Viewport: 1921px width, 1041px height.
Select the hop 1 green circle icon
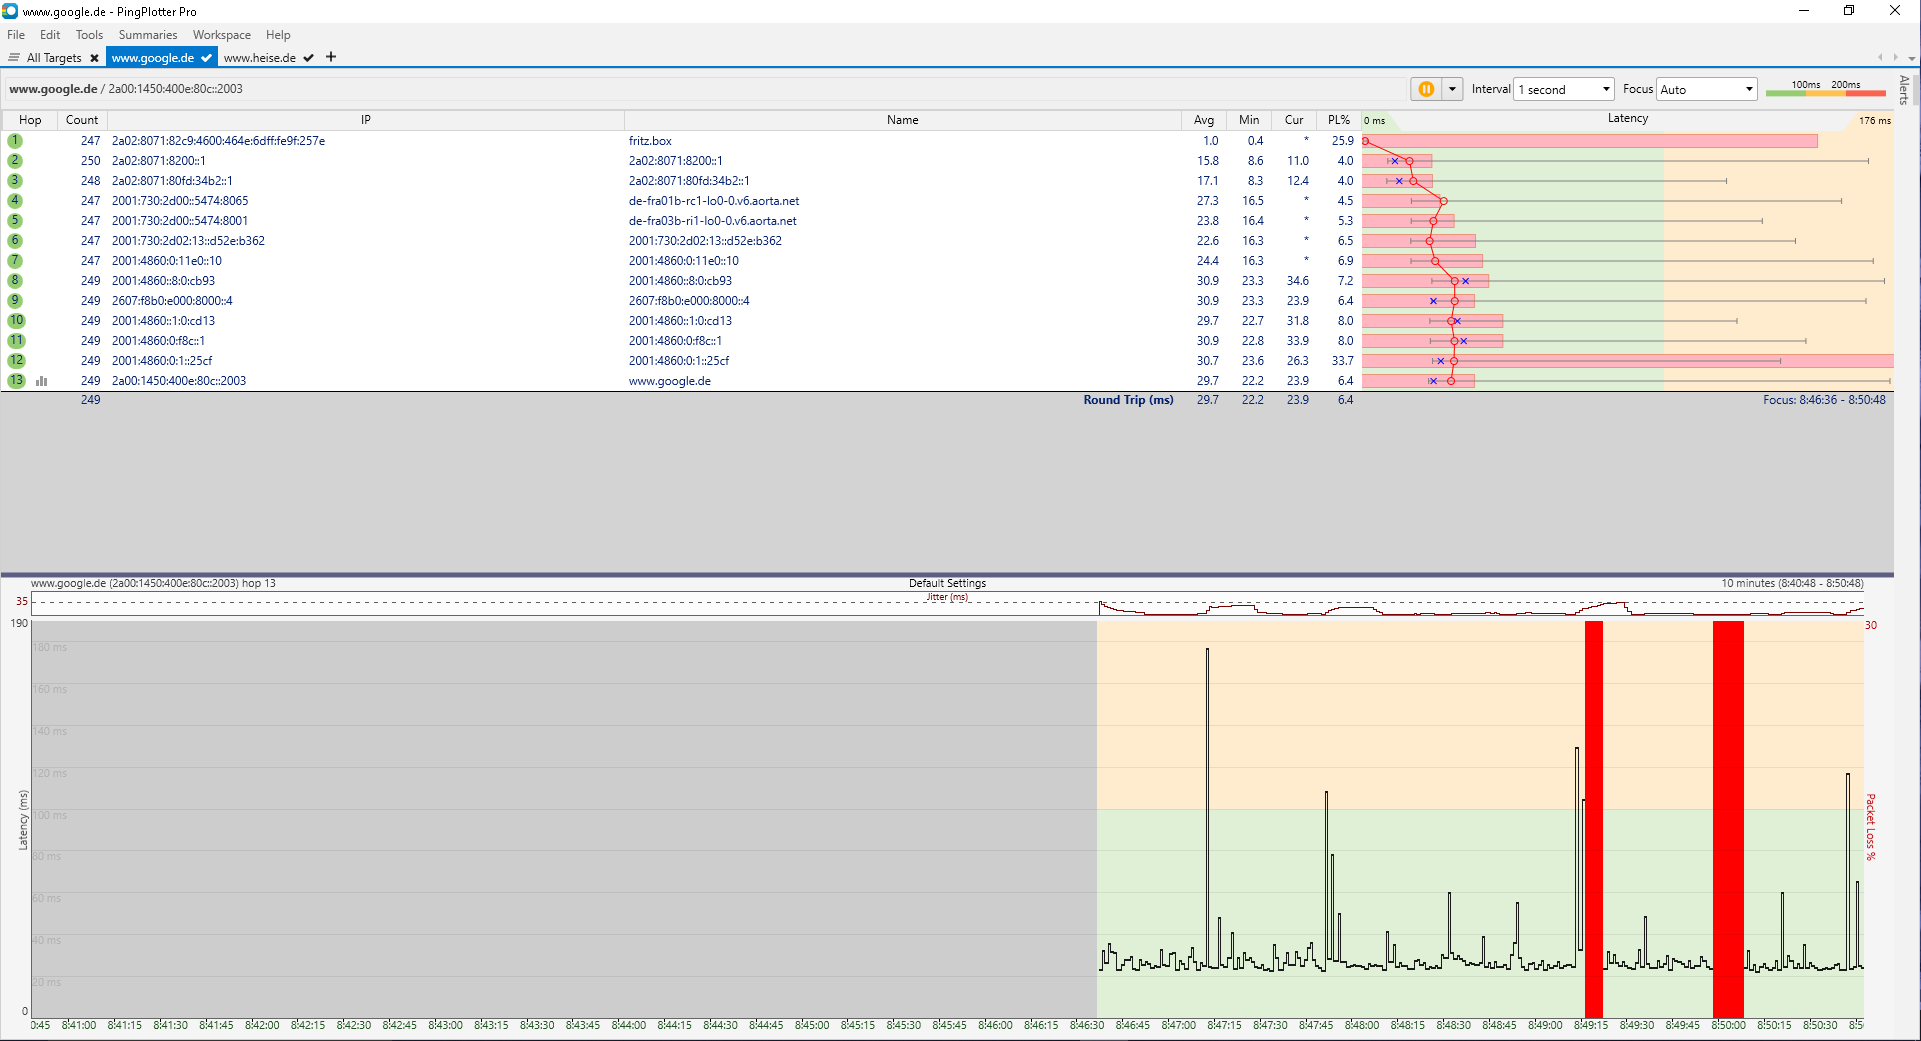15,141
